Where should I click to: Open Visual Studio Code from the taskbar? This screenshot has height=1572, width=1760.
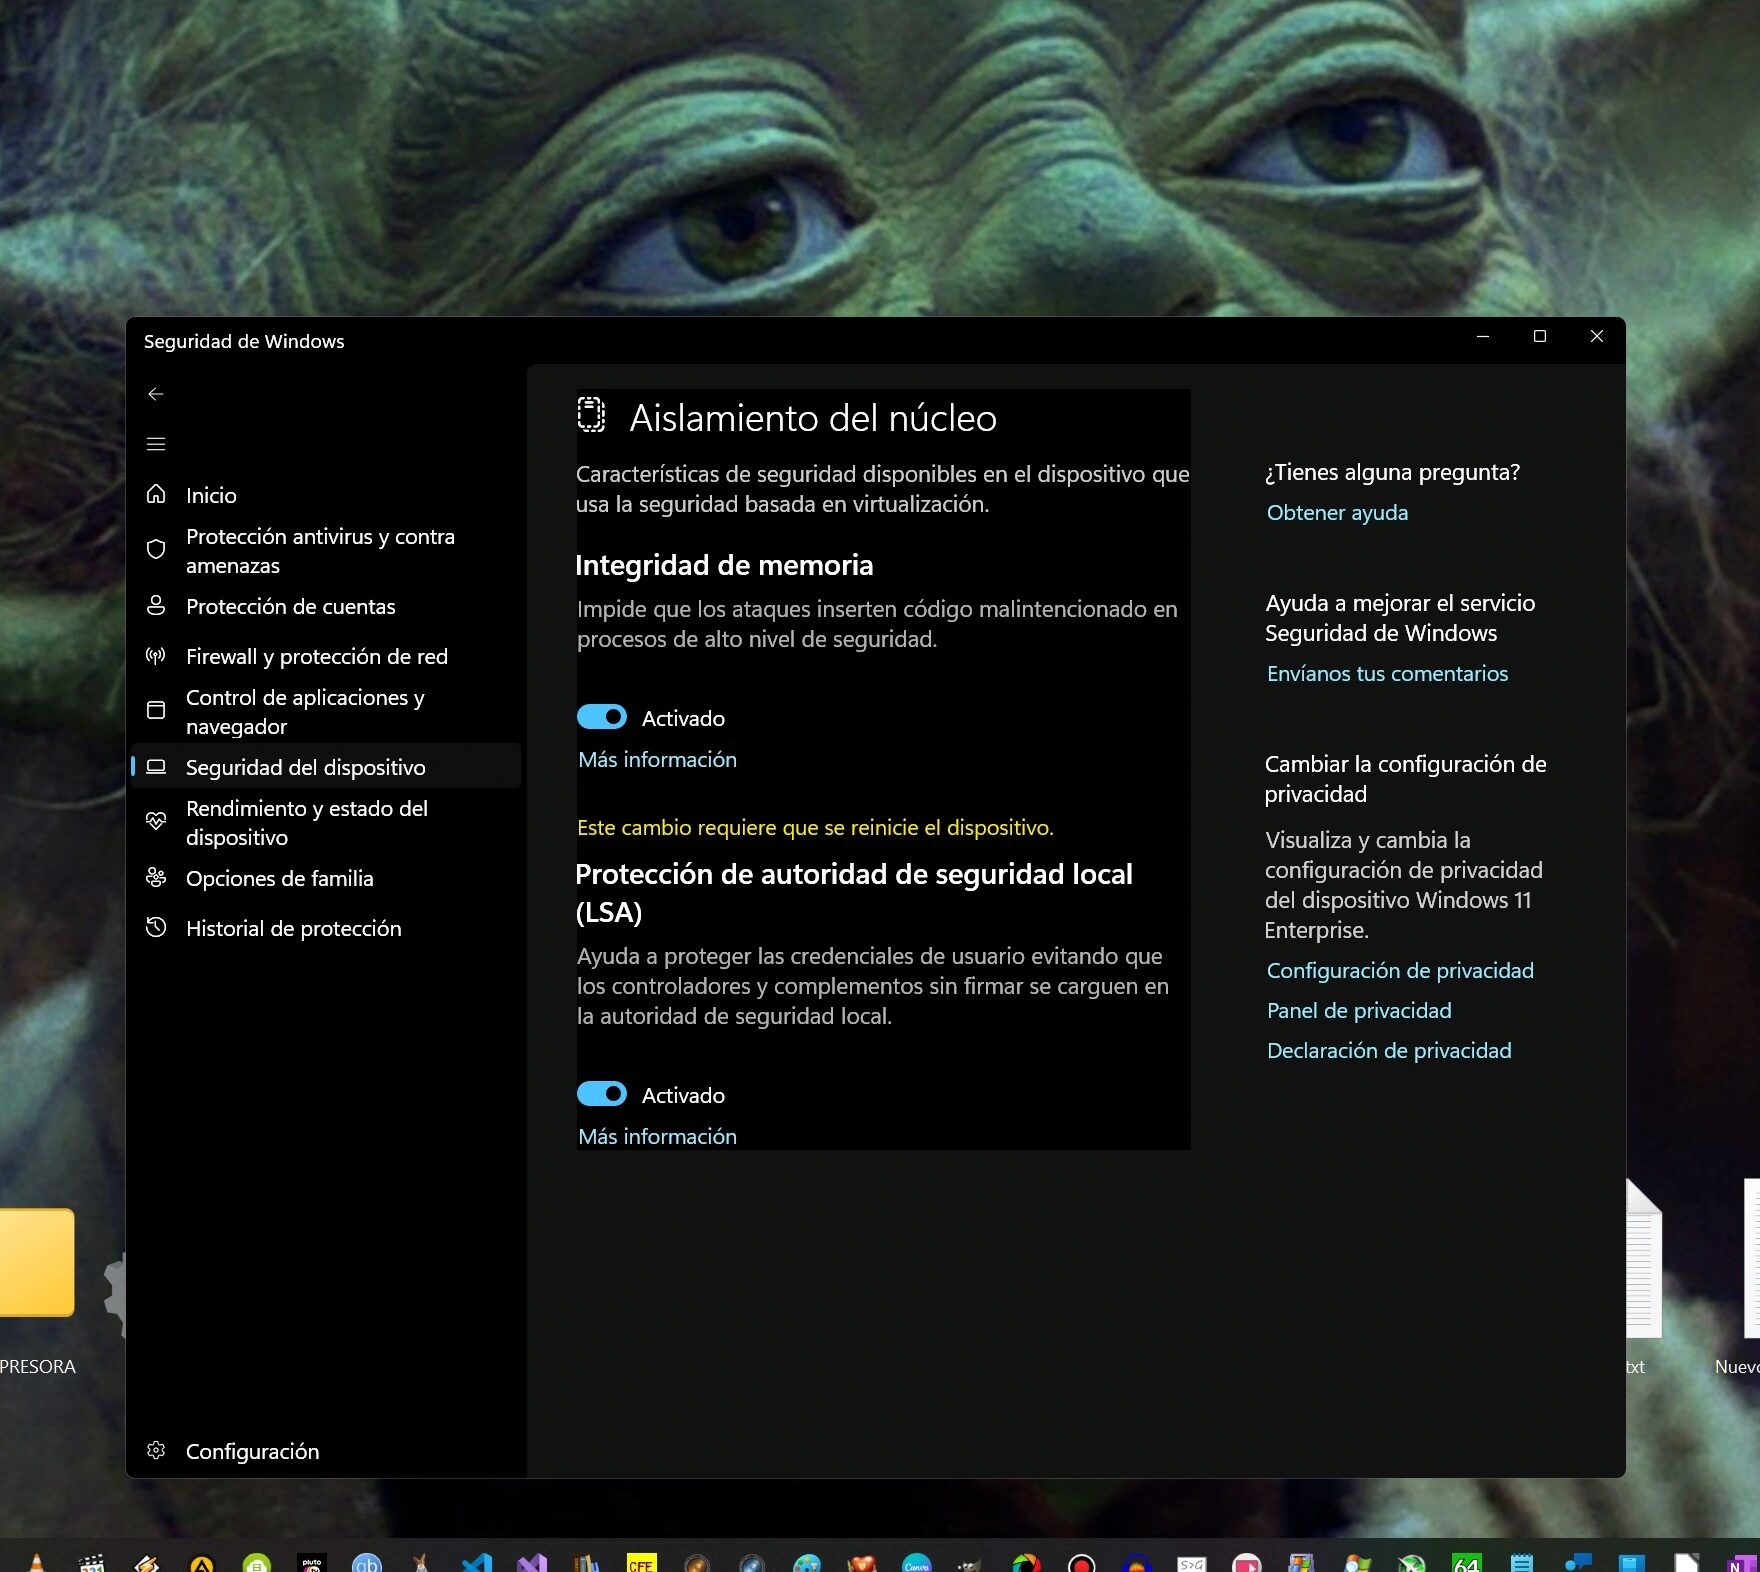[477, 1563]
